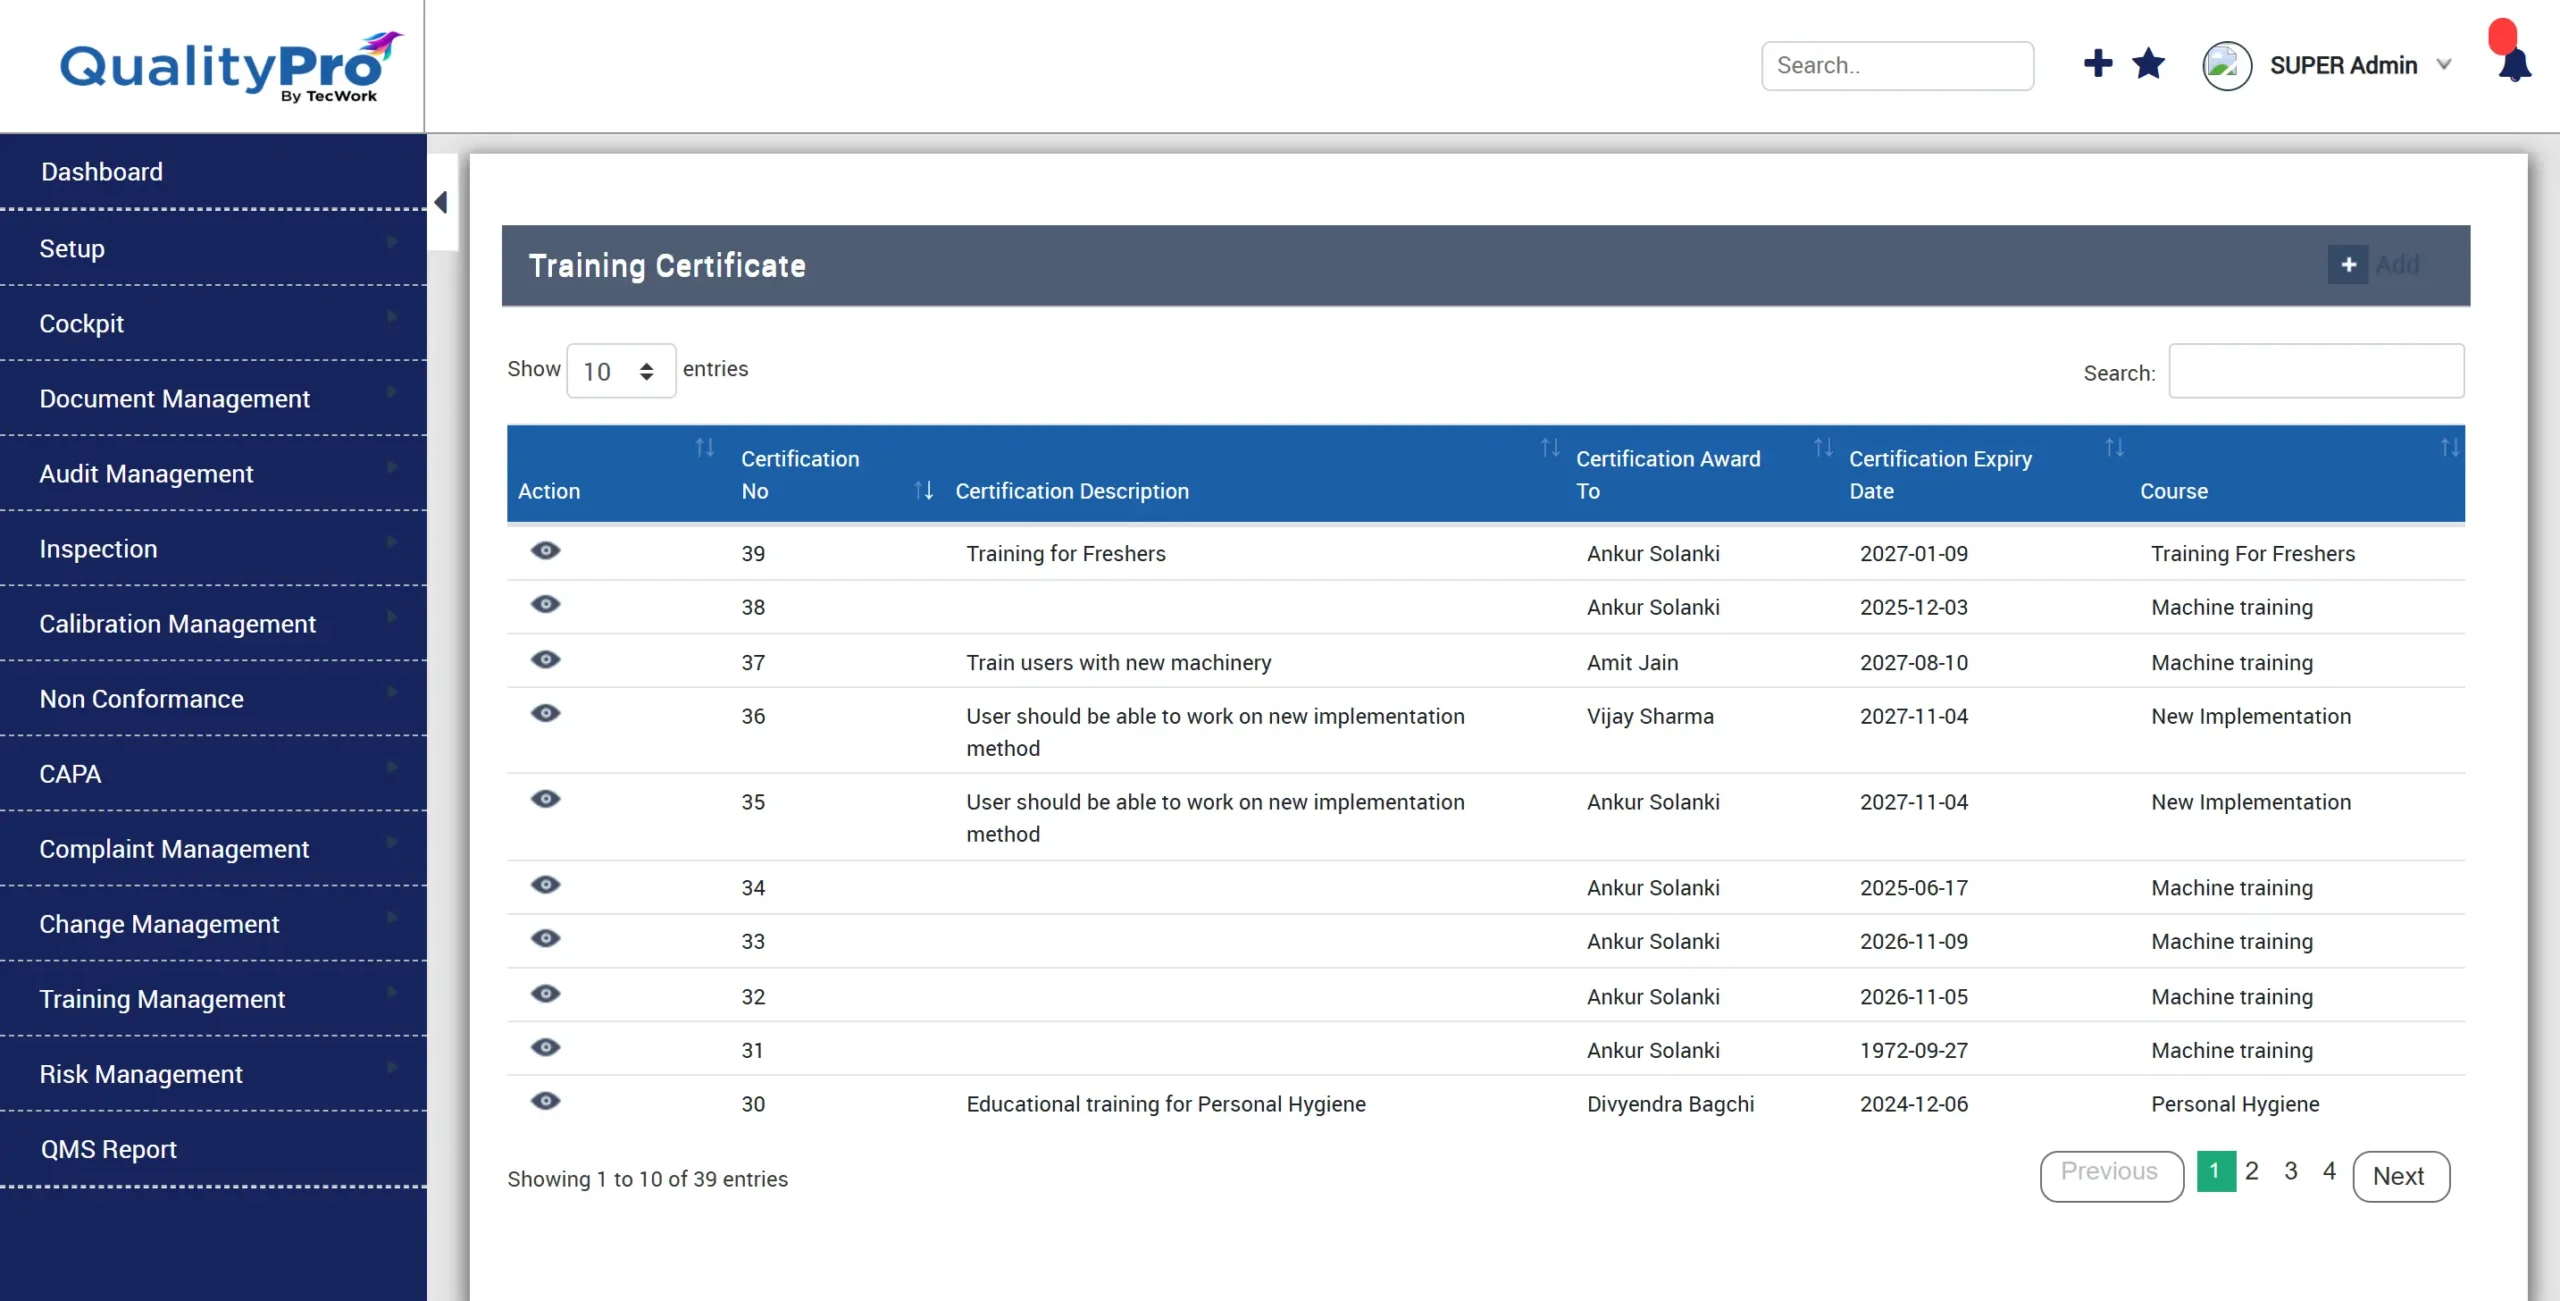Viewport: 2560px width, 1301px height.
Task: Expand the SUPER Admin user menu chevron
Action: 2444,65
